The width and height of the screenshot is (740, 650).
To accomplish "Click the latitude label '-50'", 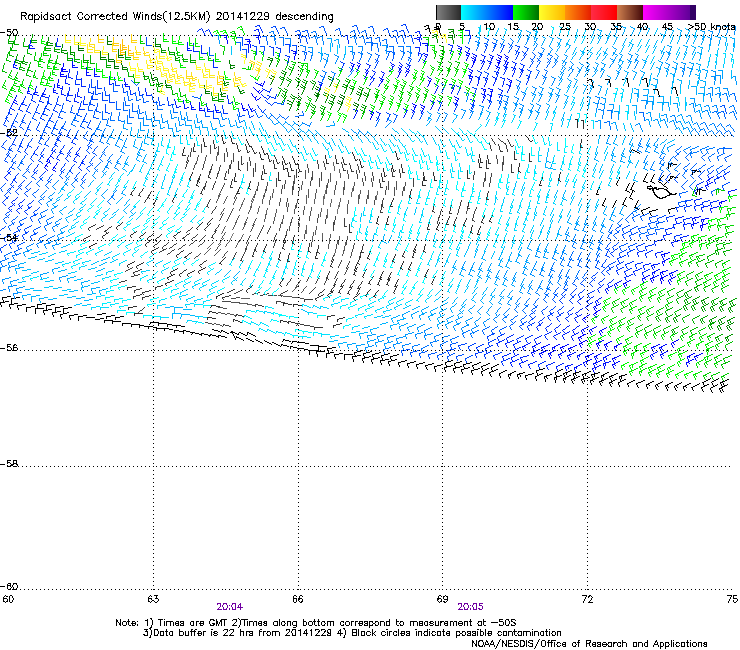I will pos(9,33).
